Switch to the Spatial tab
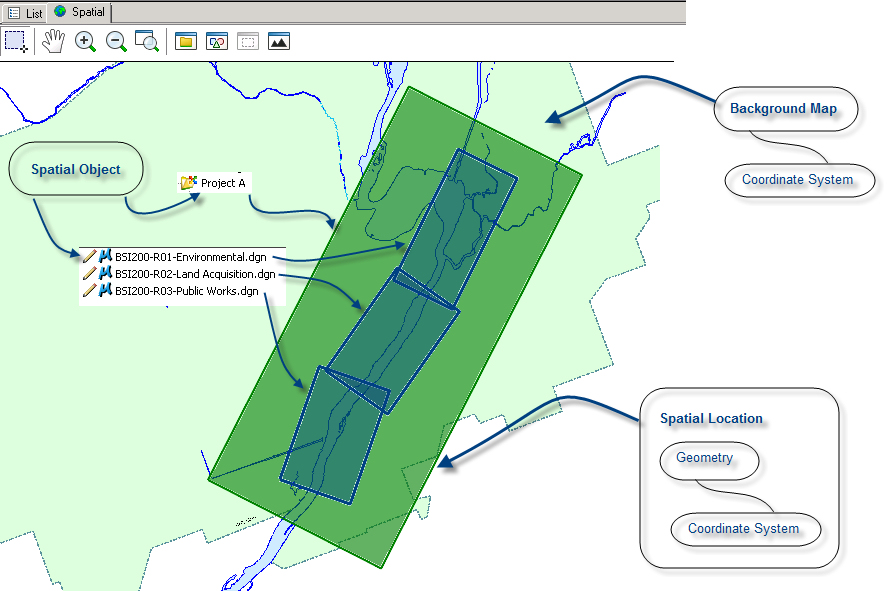 click(x=81, y=12)
